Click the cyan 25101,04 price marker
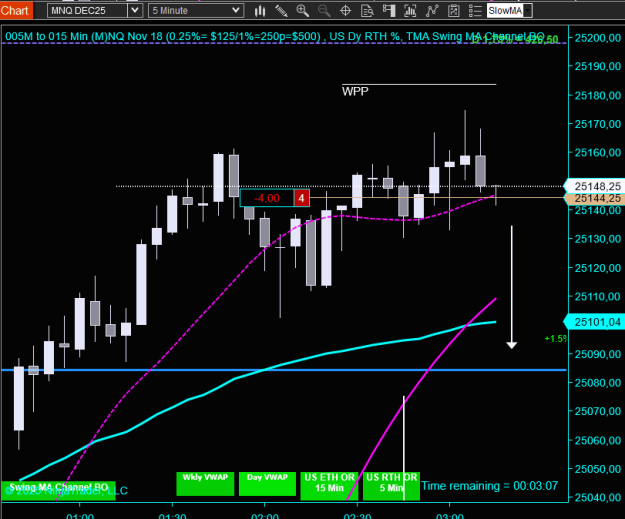 click(x=596, y=322)
